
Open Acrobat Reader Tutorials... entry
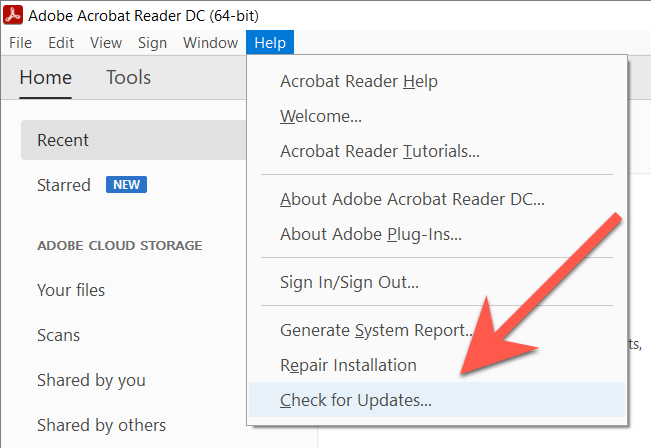tap(437, 151)
